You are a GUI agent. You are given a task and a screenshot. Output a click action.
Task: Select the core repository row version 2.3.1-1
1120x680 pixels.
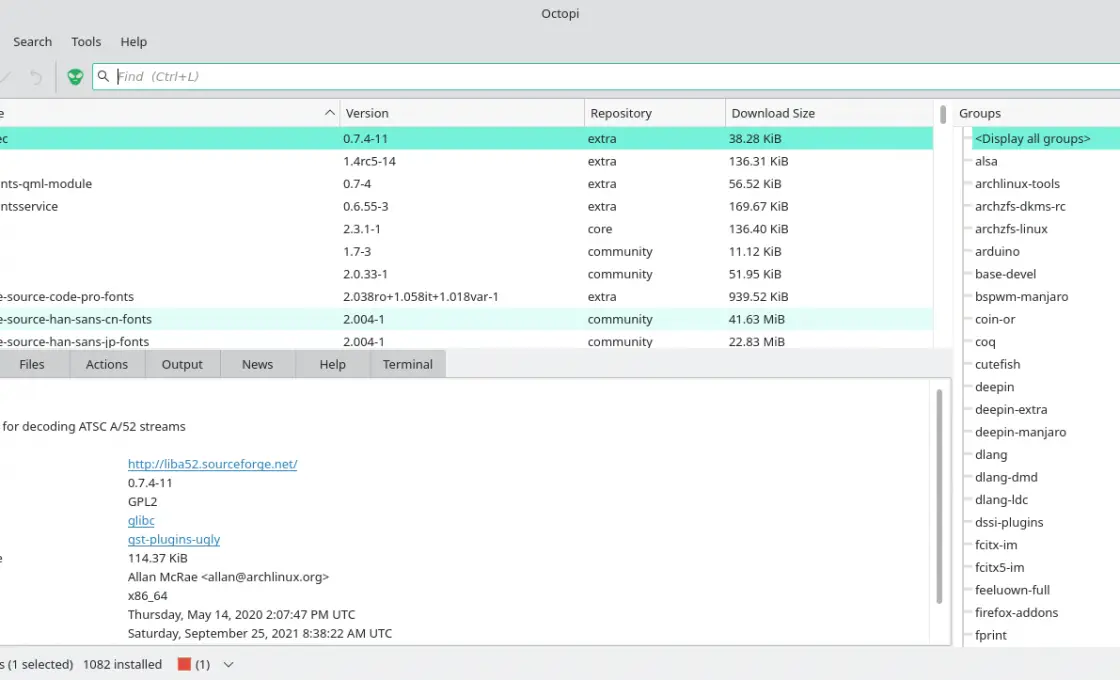466,229
